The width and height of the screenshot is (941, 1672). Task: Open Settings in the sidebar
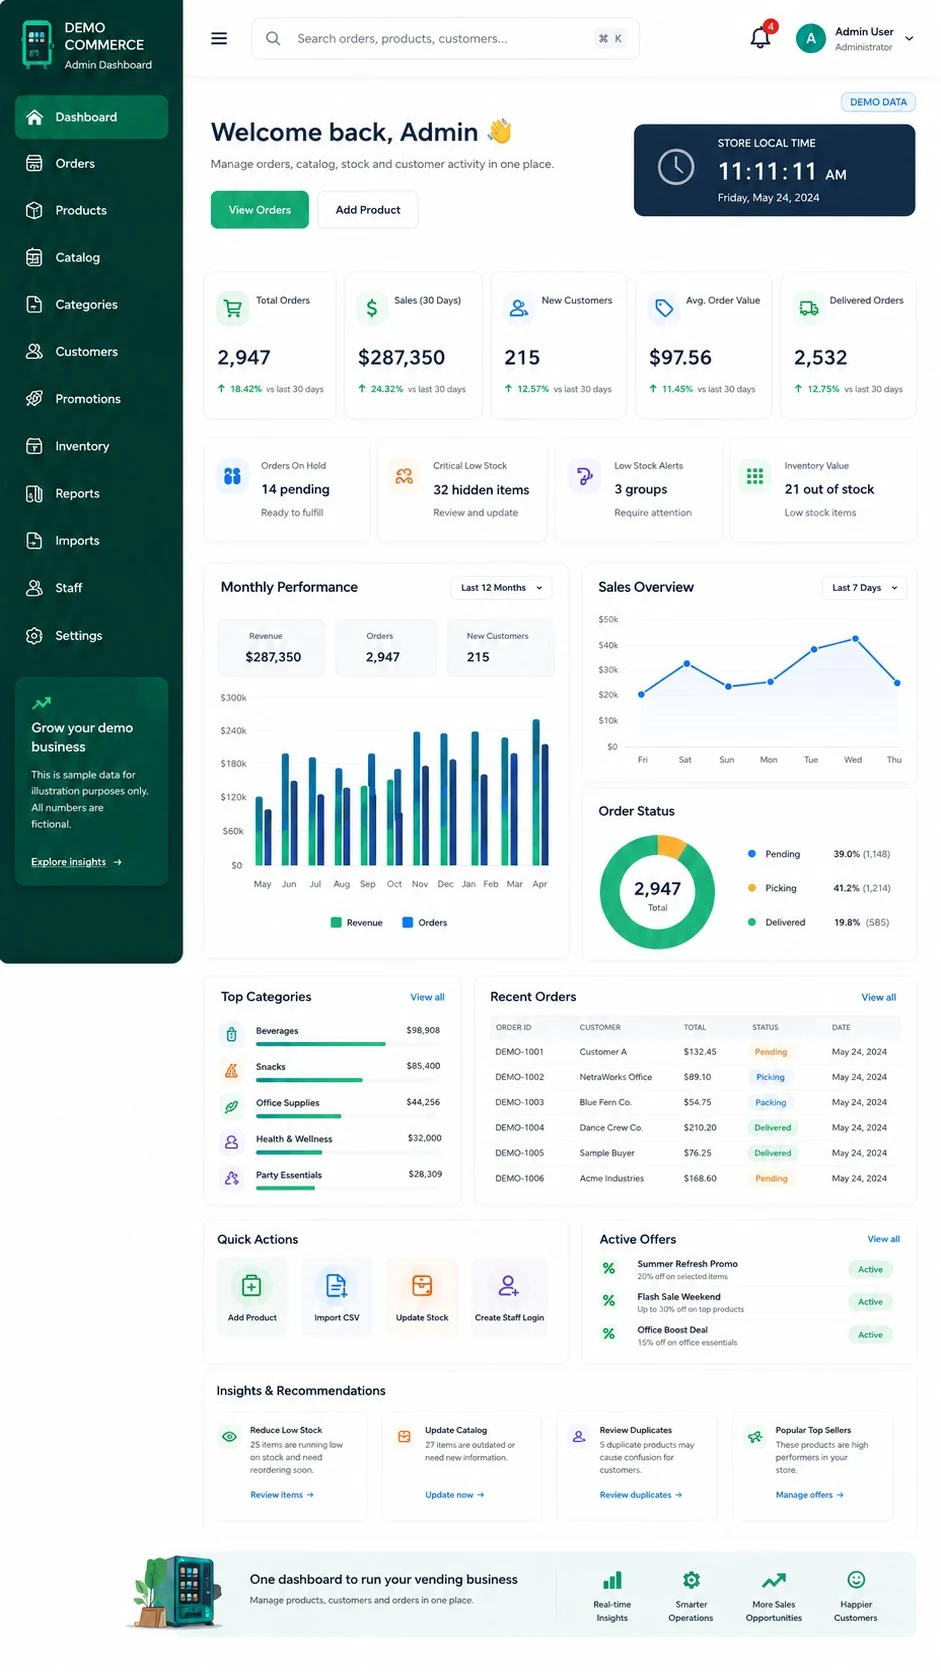(91, 636)
